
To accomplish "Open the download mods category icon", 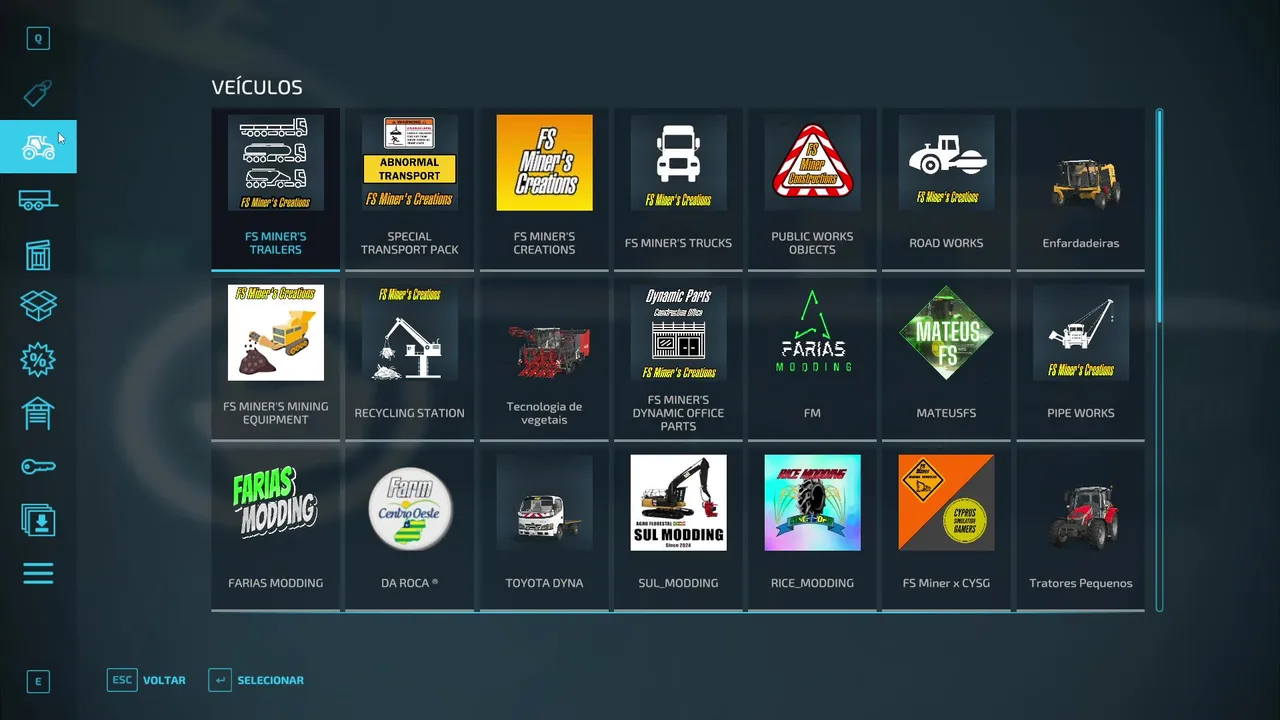I will click(38, 520).
